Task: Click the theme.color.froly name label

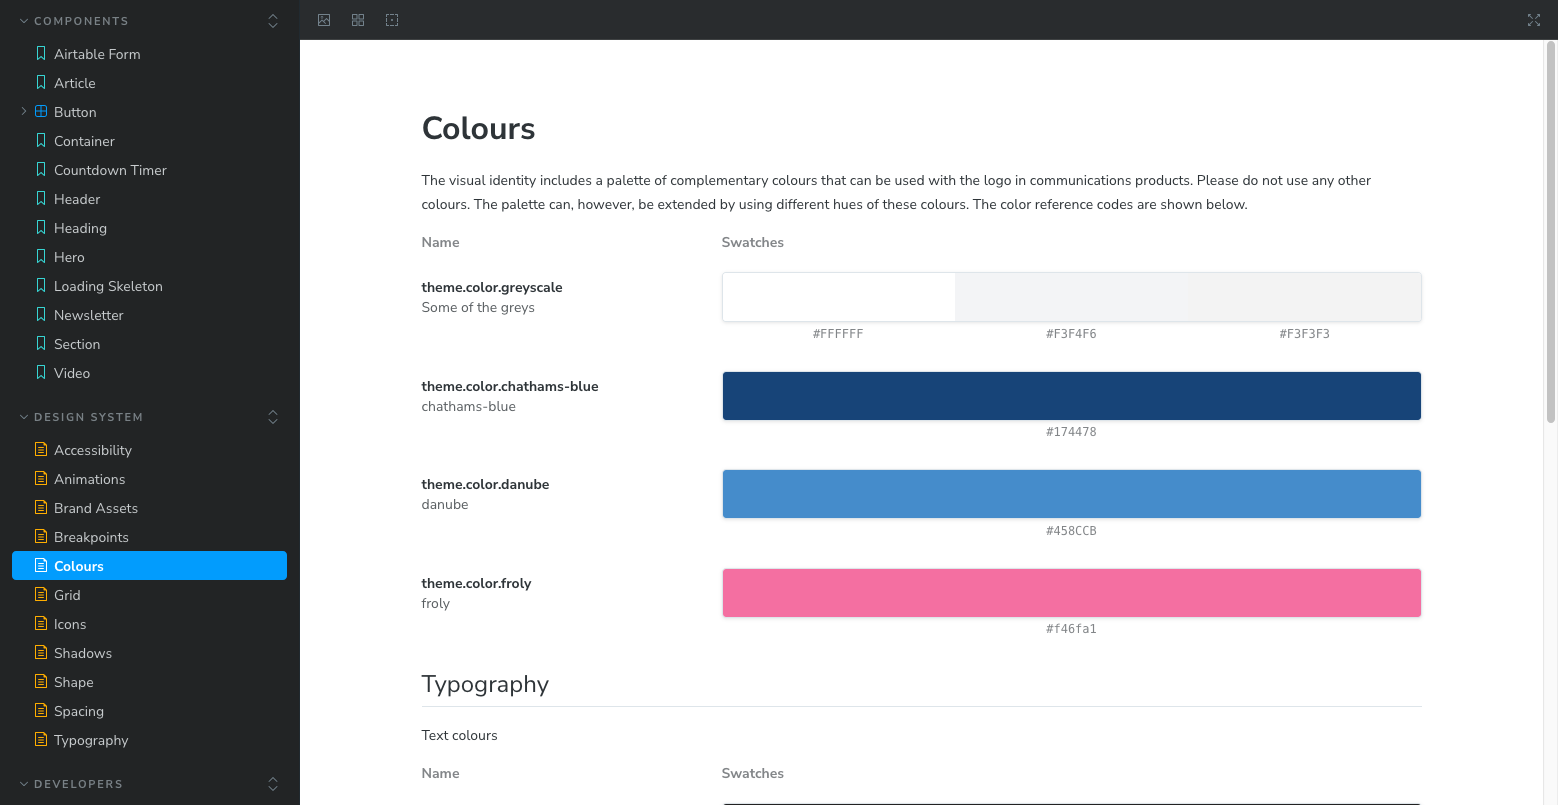Action: click(476, 583)
